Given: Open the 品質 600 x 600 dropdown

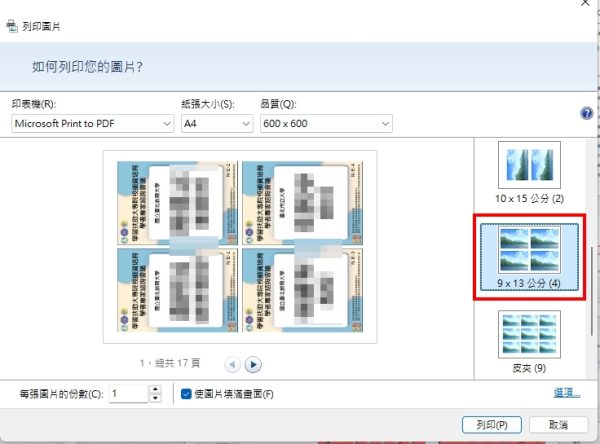Looking at the screenshot, I should (x=325, y=123).
